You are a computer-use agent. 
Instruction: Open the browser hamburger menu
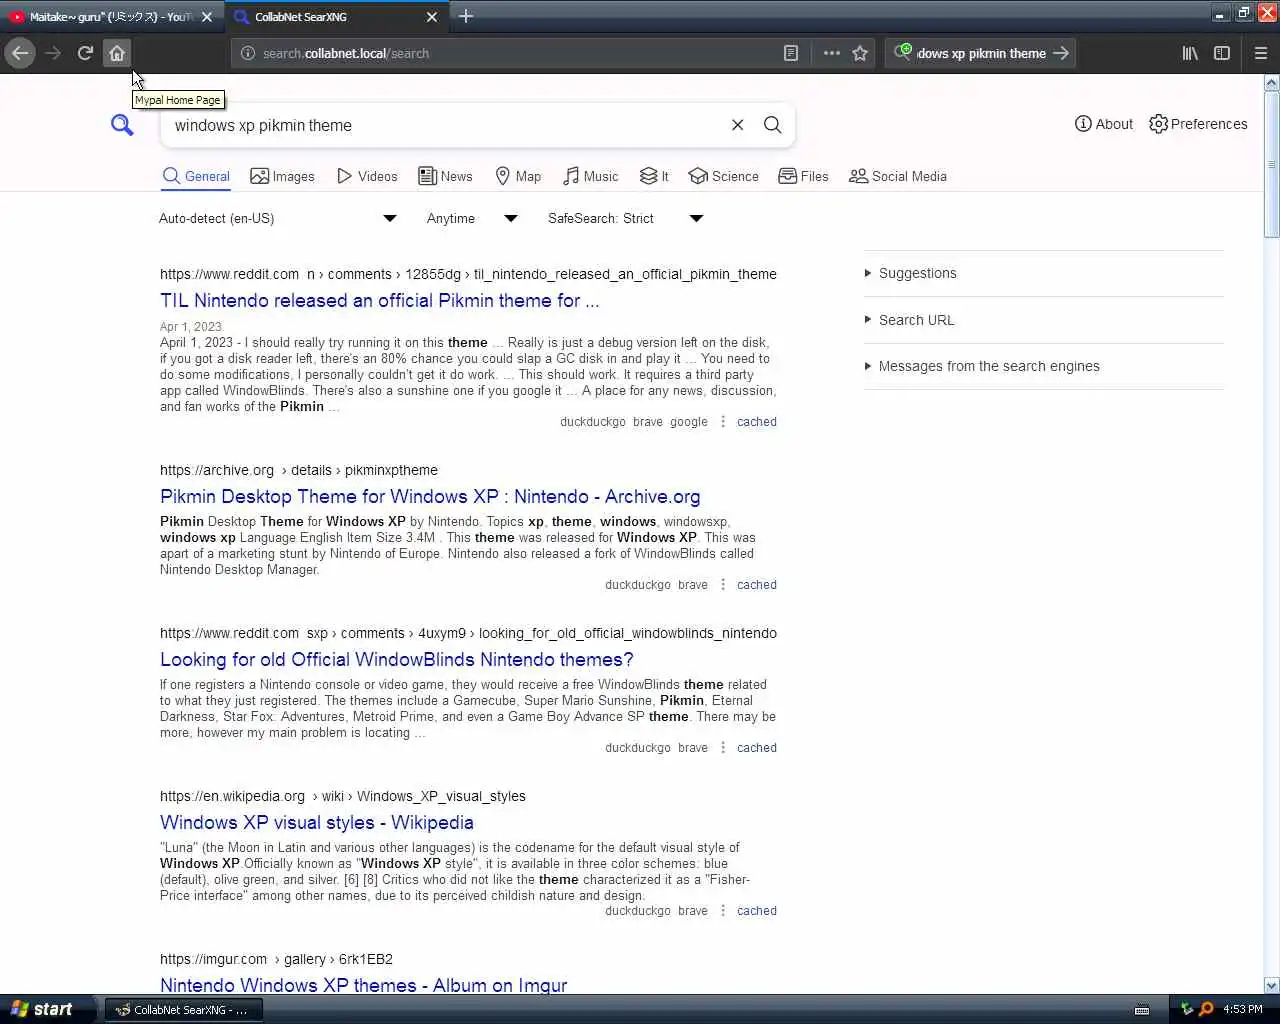tap(1261, 53)
